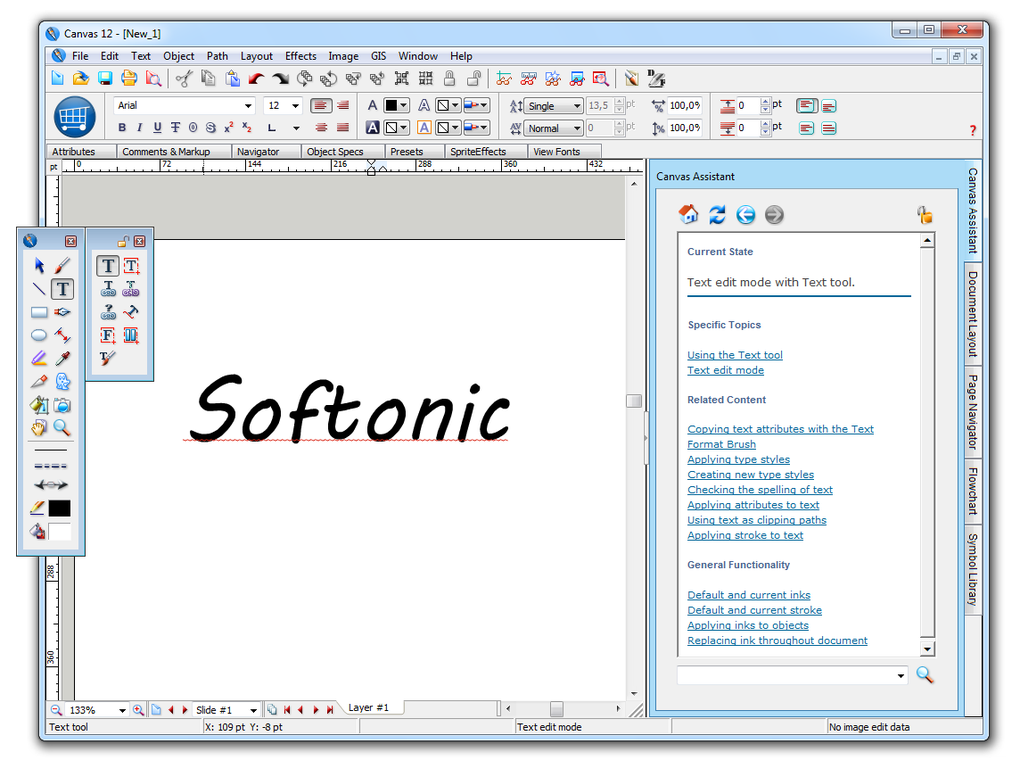Open the Document Layout side tab
The image size is (1020, 777).
coord(973,314)
